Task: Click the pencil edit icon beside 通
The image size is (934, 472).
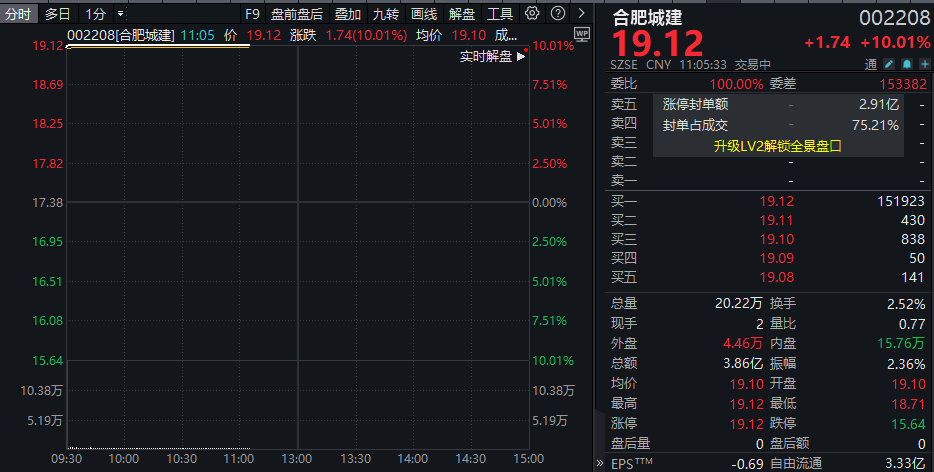Action: [x=889, y=64]
